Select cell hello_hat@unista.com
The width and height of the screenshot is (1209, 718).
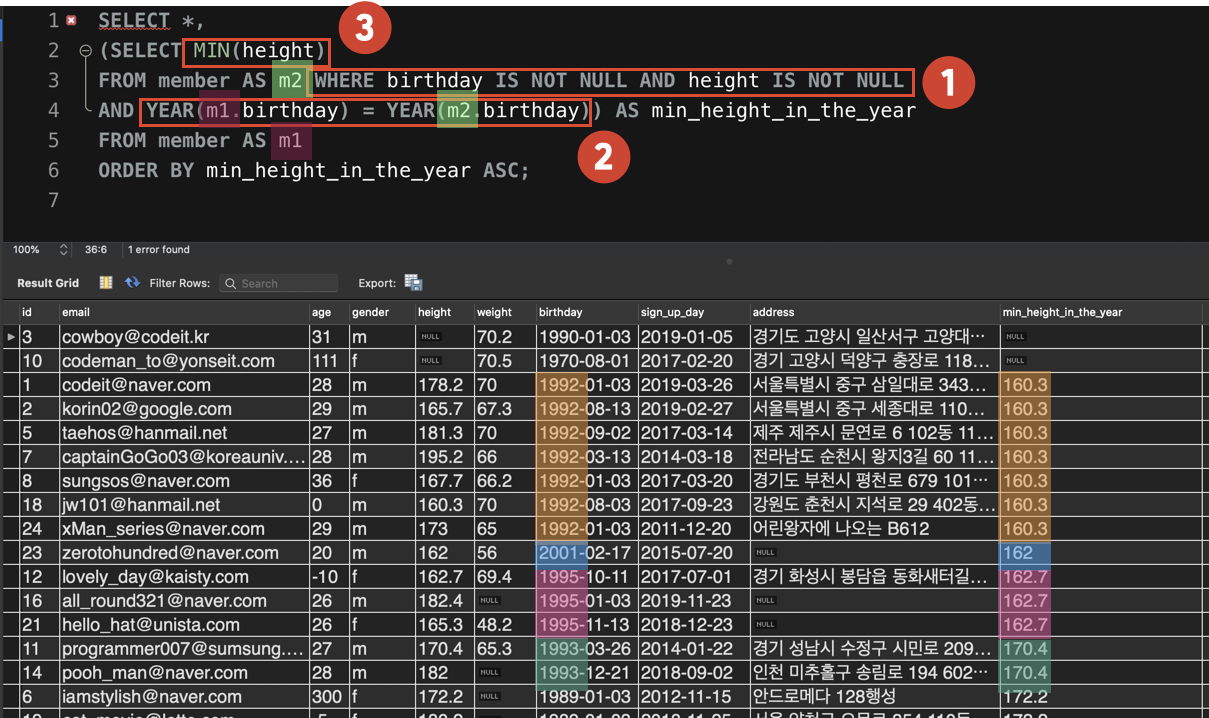point(183,625)
